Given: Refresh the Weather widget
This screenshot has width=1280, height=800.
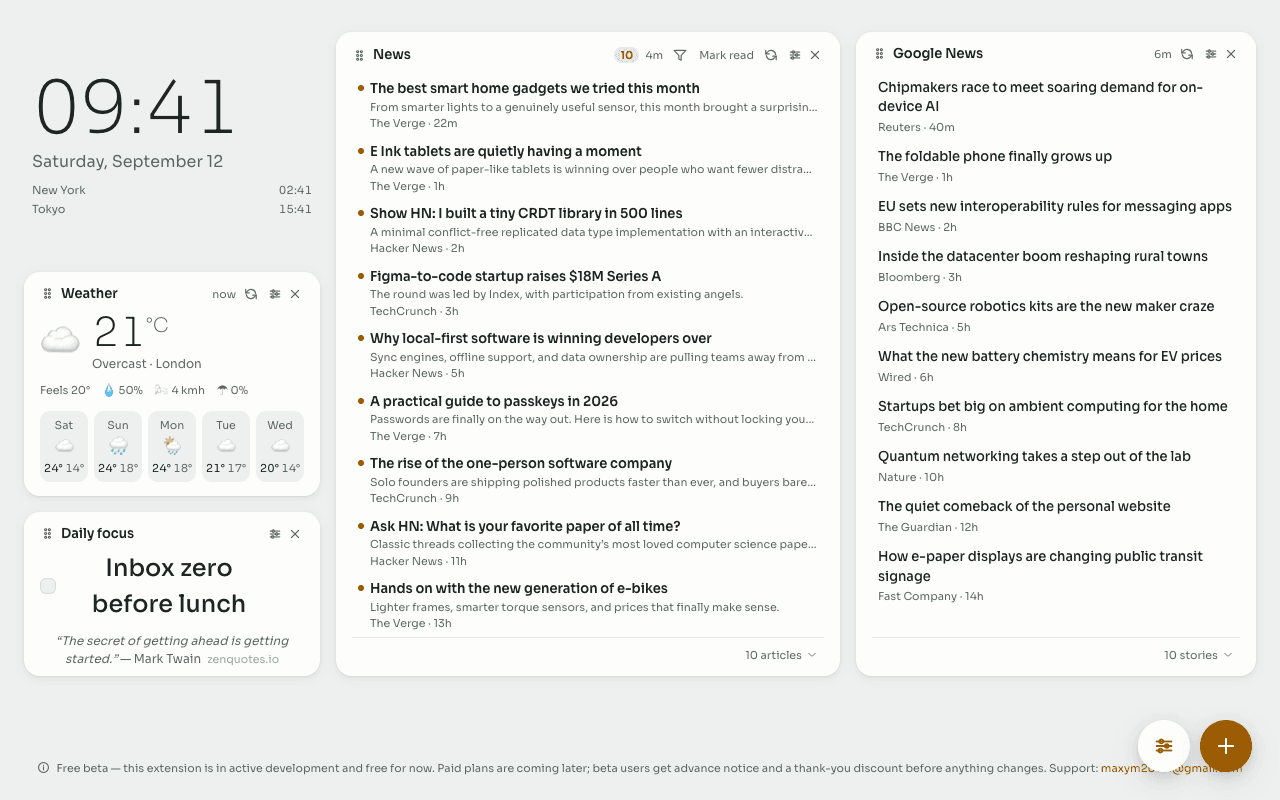Looking at the screenshot, I should 251,294.
